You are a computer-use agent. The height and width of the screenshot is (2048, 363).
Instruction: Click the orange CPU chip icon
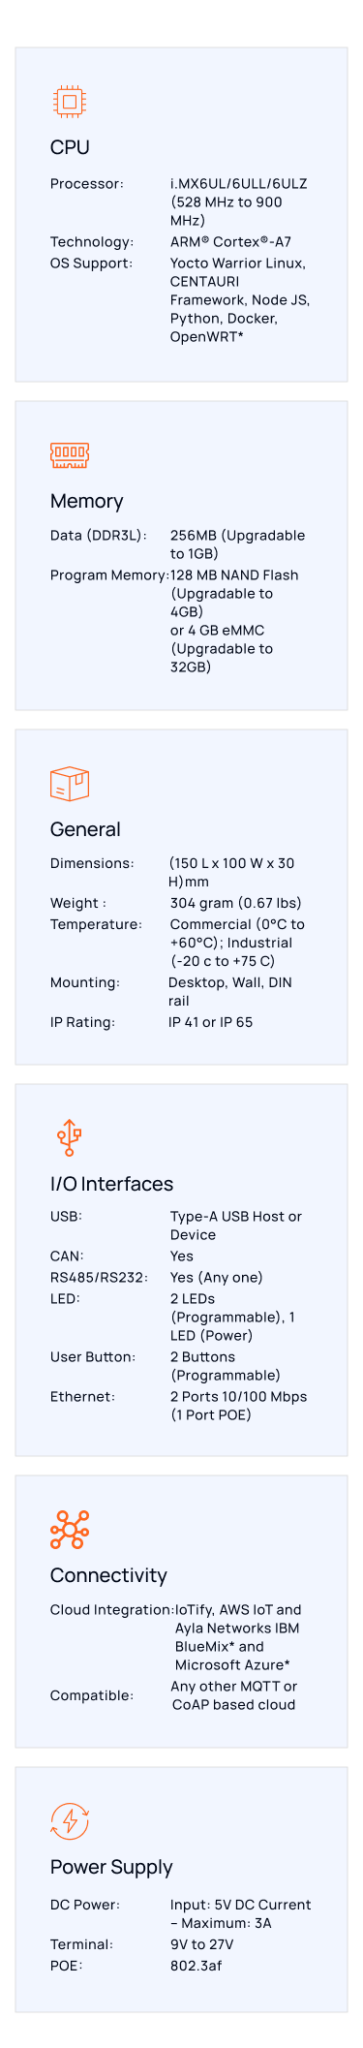coord(69,102)
